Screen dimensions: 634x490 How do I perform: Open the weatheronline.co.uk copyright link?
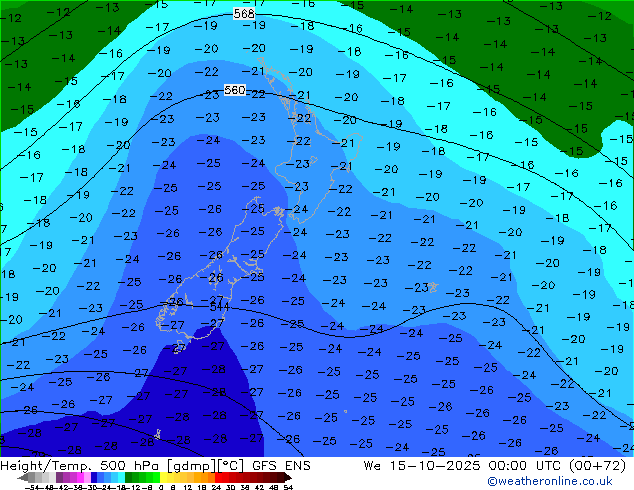(550, 481)
